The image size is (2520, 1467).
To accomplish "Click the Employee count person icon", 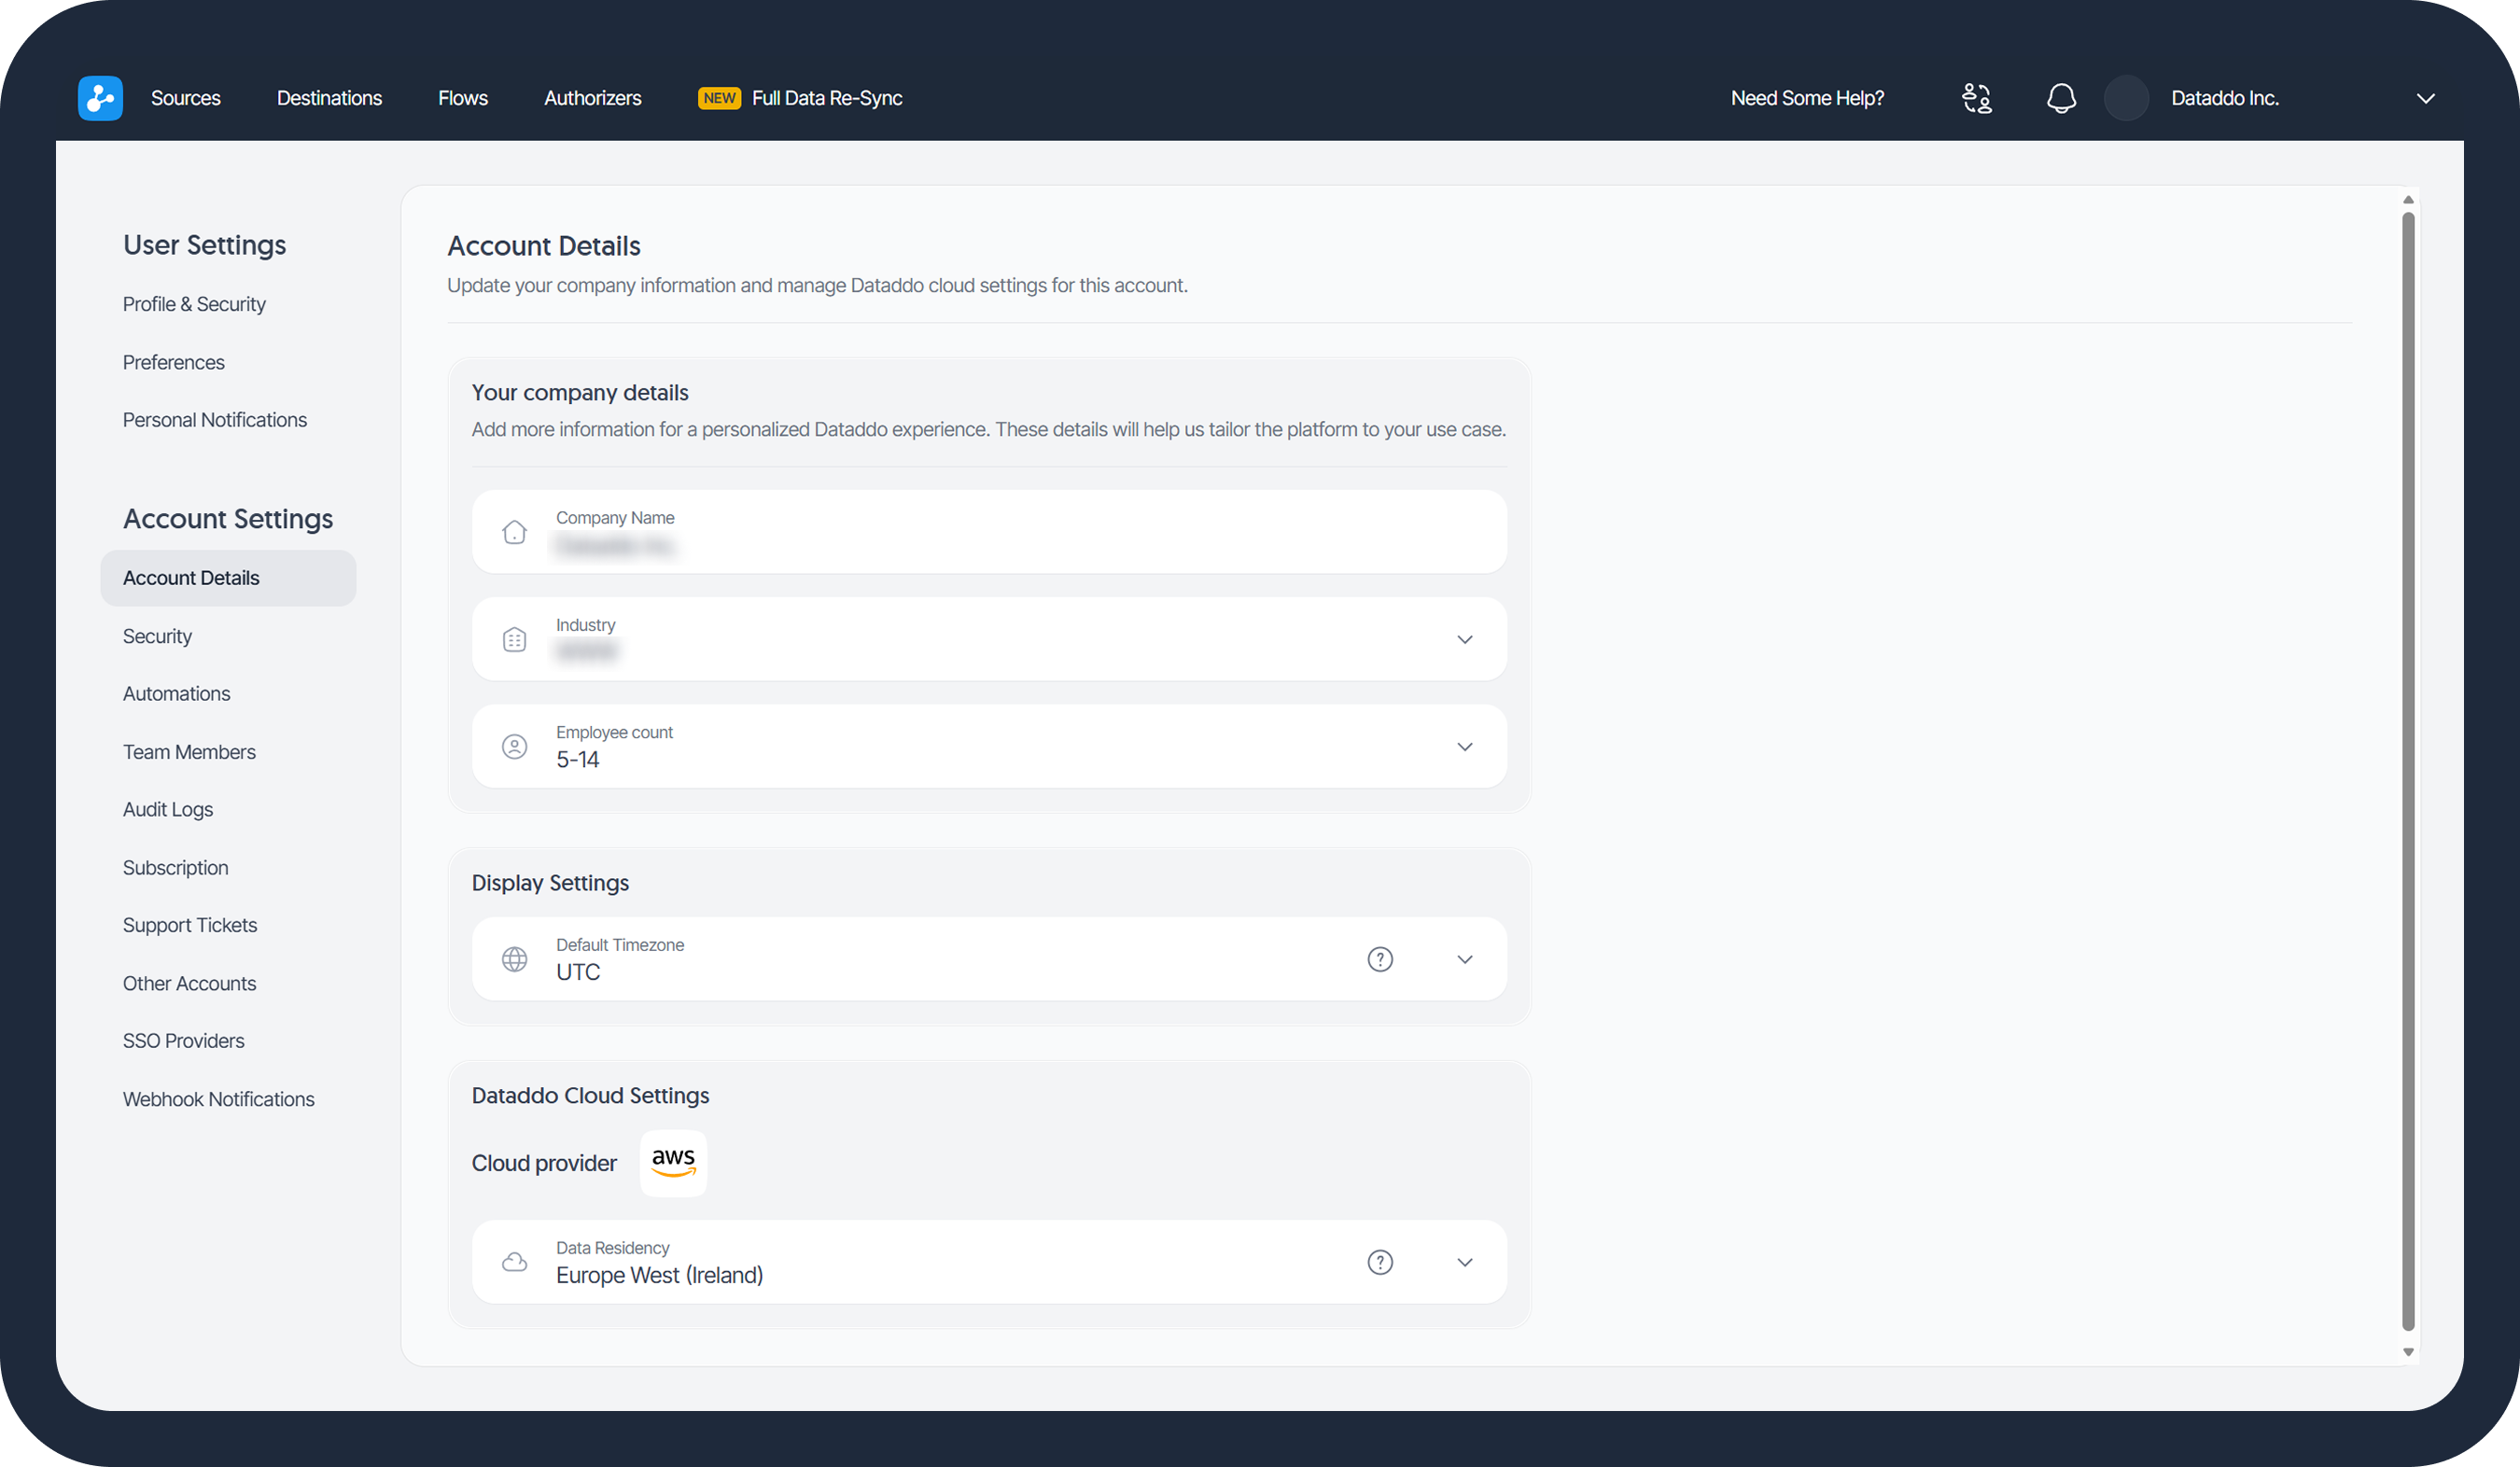I will pyautogui.click(x=514, y=746).
